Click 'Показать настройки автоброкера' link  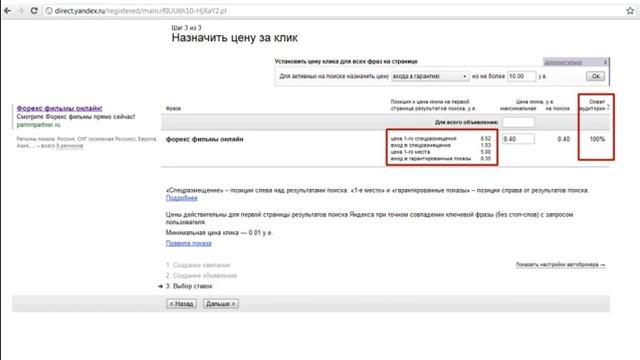pos(560,264)
